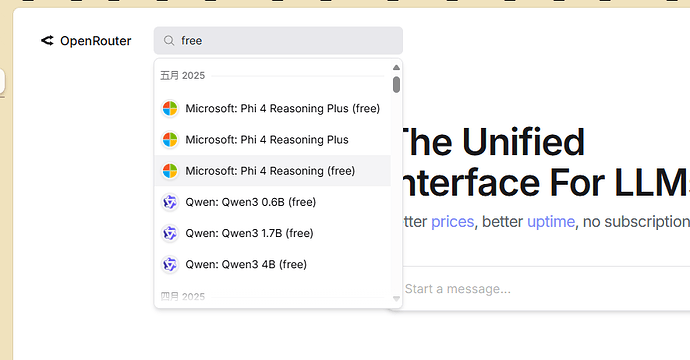
Task: Click the scroll up arrow in results list
Action: coord(396,67)
